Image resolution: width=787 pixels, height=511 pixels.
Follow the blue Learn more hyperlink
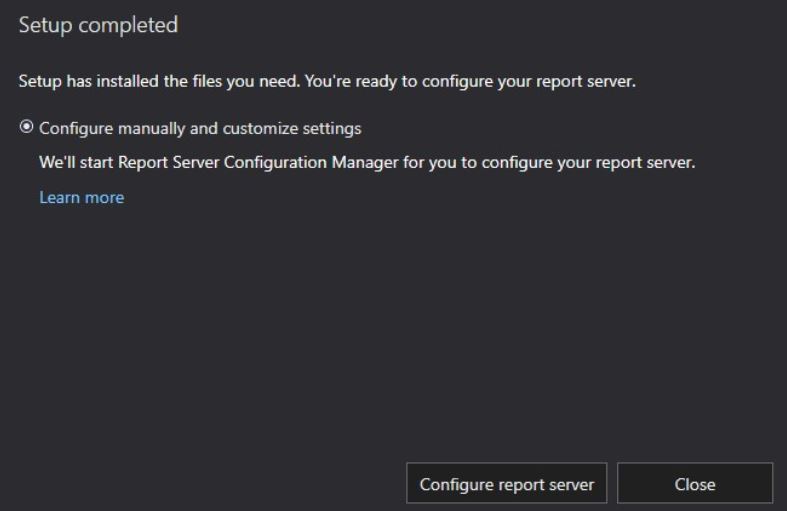click(82, 197)
